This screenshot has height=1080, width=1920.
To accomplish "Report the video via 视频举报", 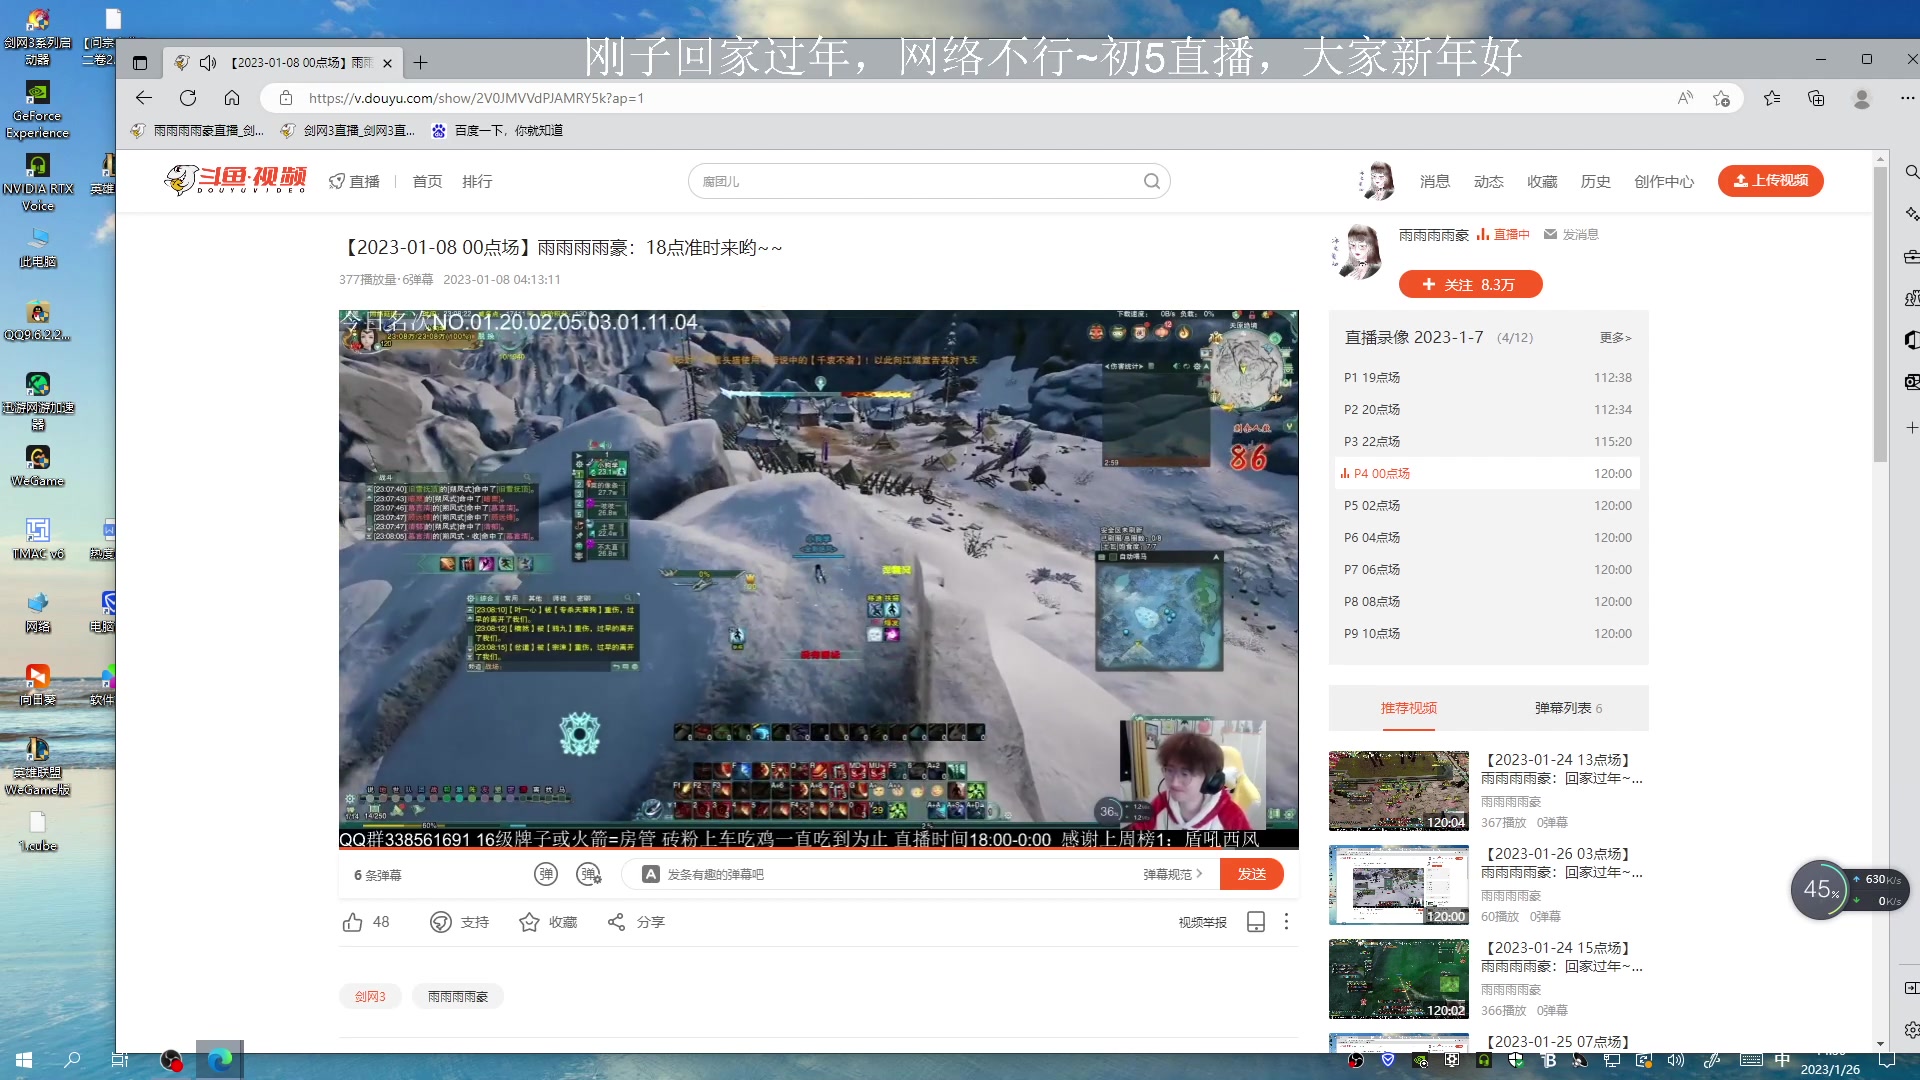I will tap(1202, 922).
